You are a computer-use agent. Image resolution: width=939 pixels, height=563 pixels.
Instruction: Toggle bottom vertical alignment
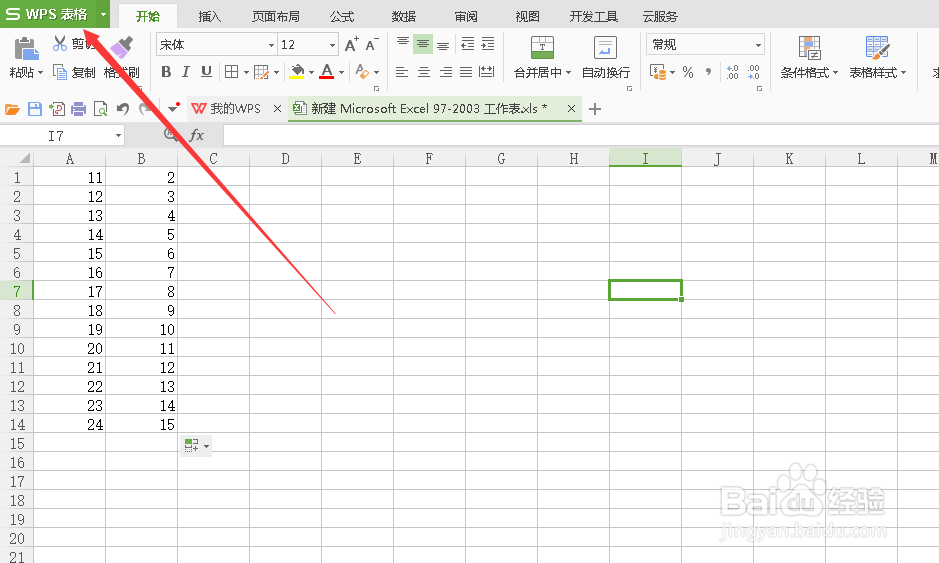443,44
